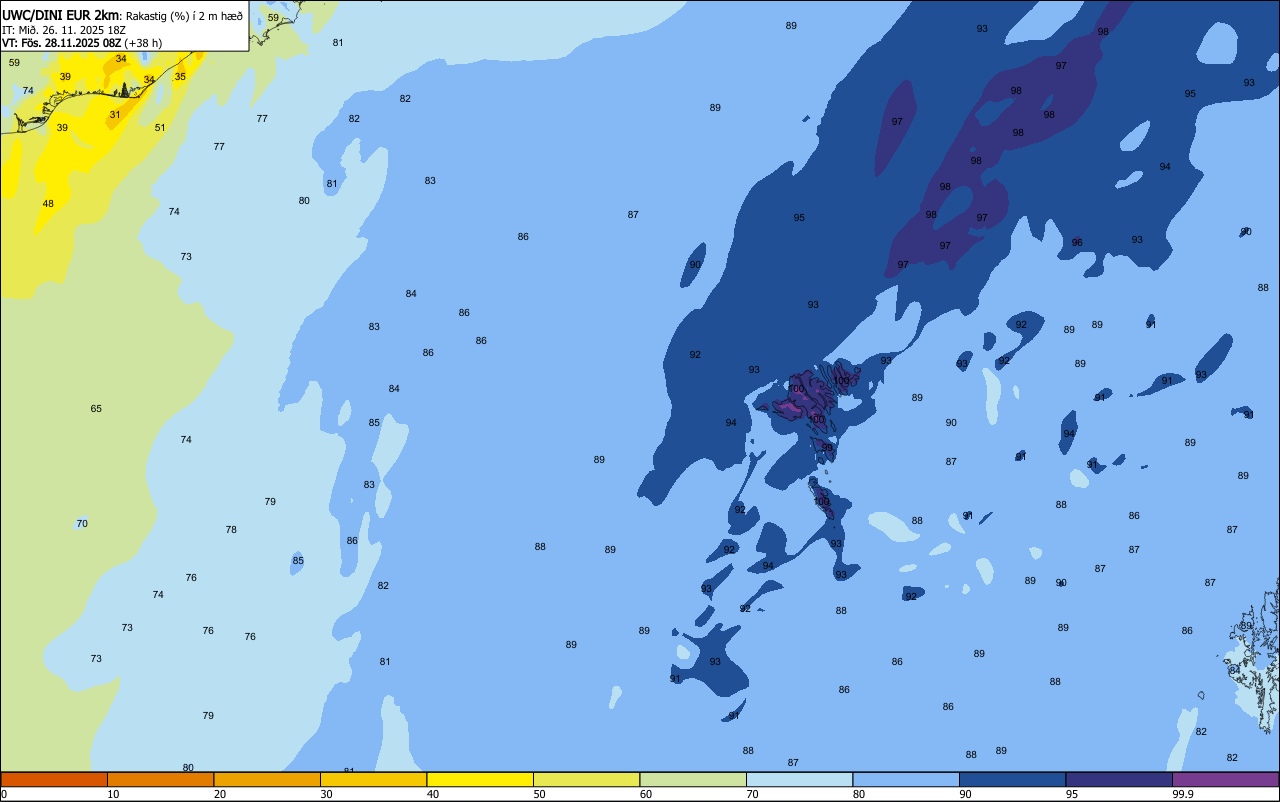Click the '(+38 h)' forecast offset text
This screenshot has width=1280, height=802.
click(144, 43)
